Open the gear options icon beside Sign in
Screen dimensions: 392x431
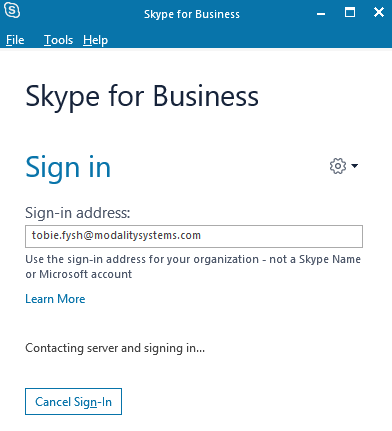pos(338,166)
